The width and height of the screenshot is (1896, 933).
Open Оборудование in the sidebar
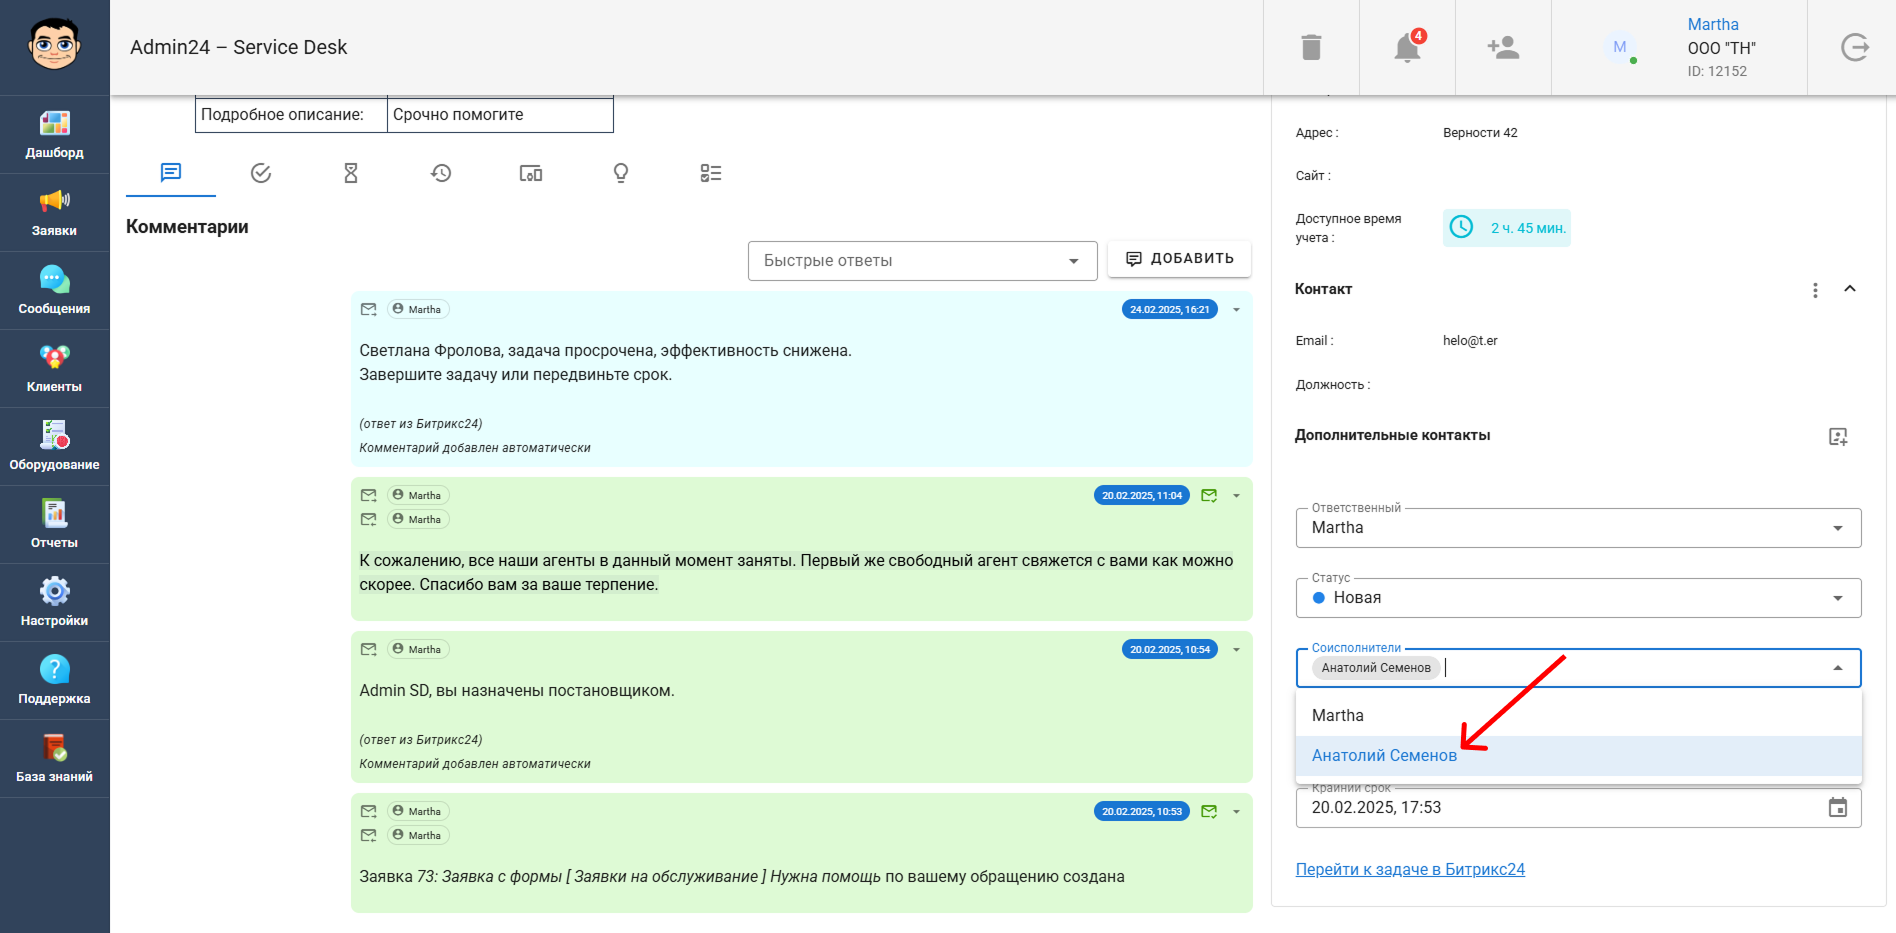click(x=55, y=447)
